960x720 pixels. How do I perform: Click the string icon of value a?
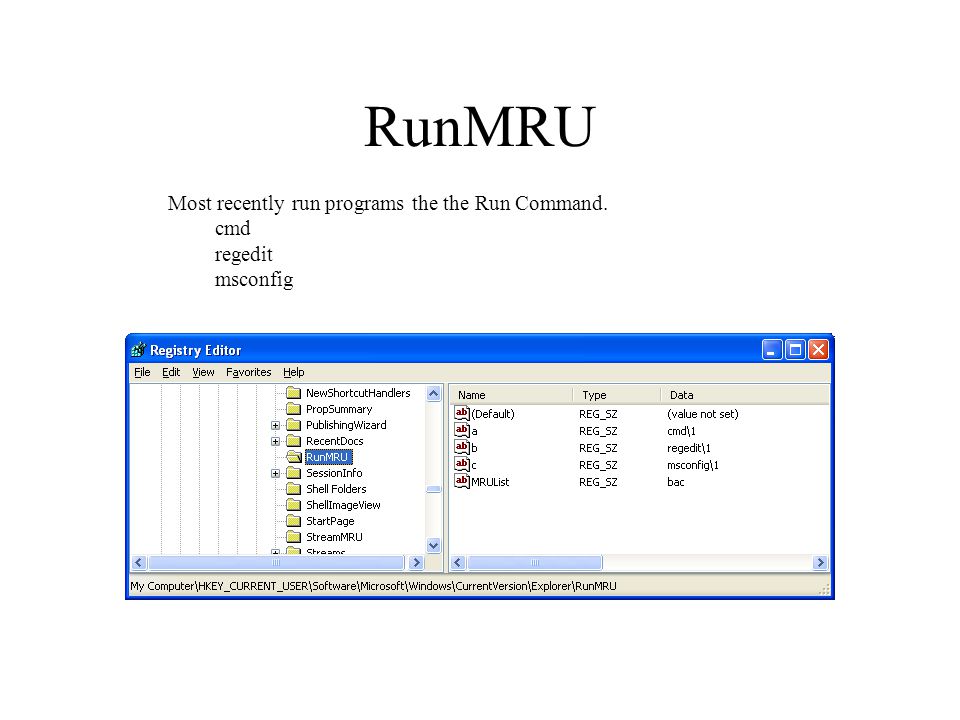[x=462, y=430]
